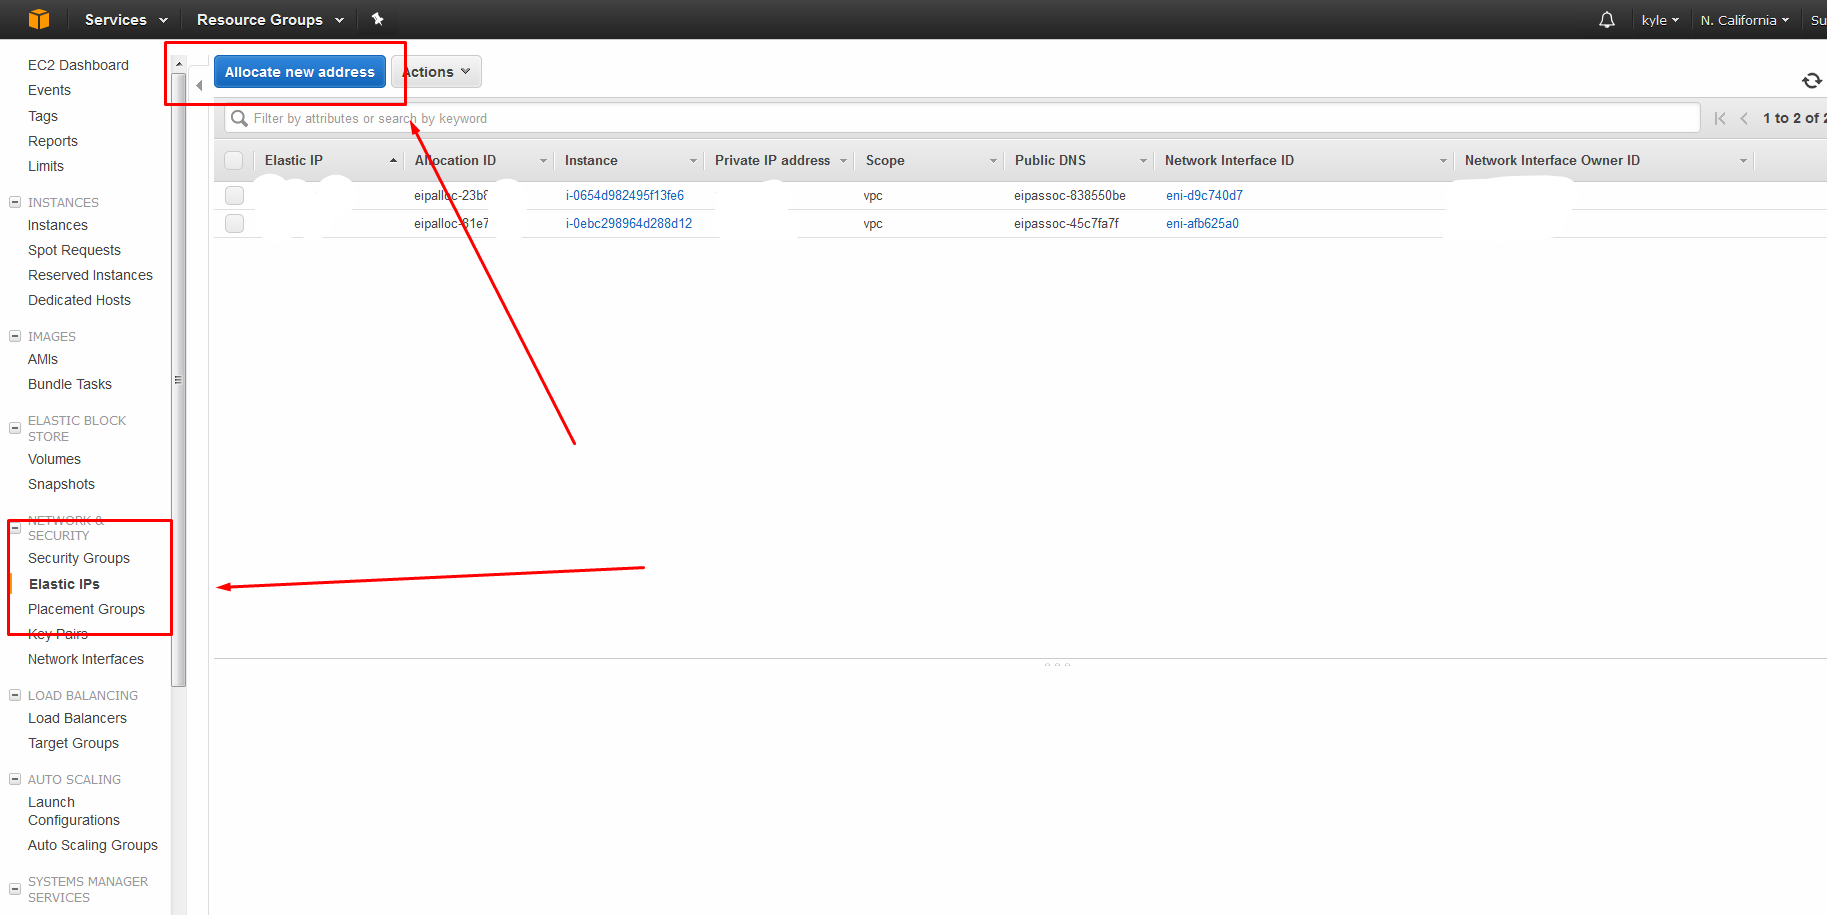Open Launch Configurations page

pos(74,811)
